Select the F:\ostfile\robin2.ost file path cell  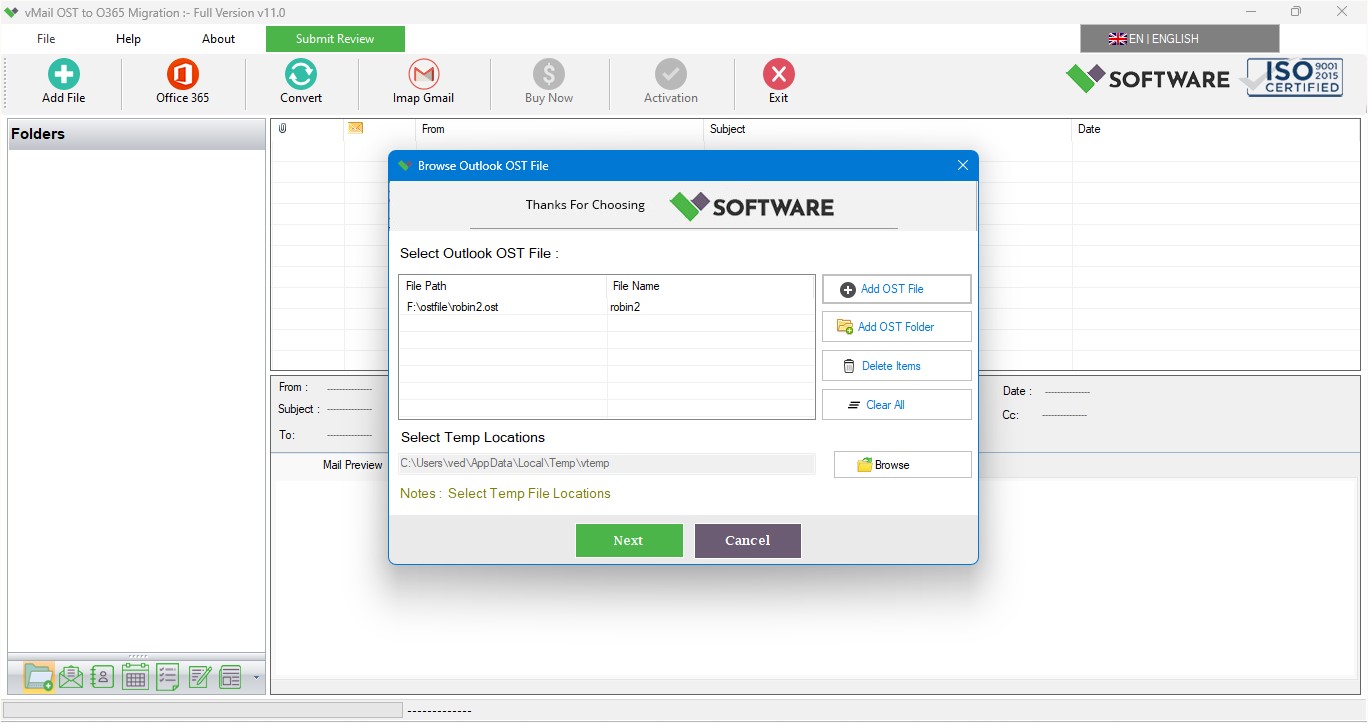coord(502,307)
